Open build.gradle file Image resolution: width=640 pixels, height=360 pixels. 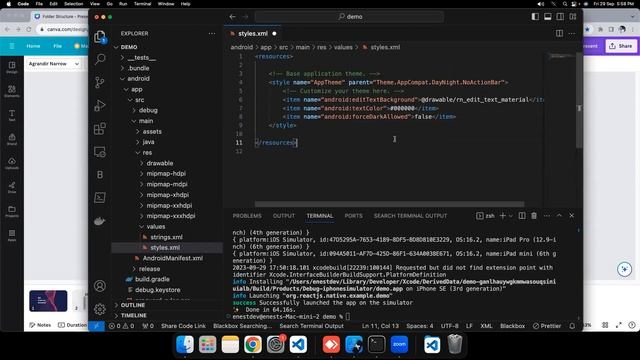[x=152, y=279]
